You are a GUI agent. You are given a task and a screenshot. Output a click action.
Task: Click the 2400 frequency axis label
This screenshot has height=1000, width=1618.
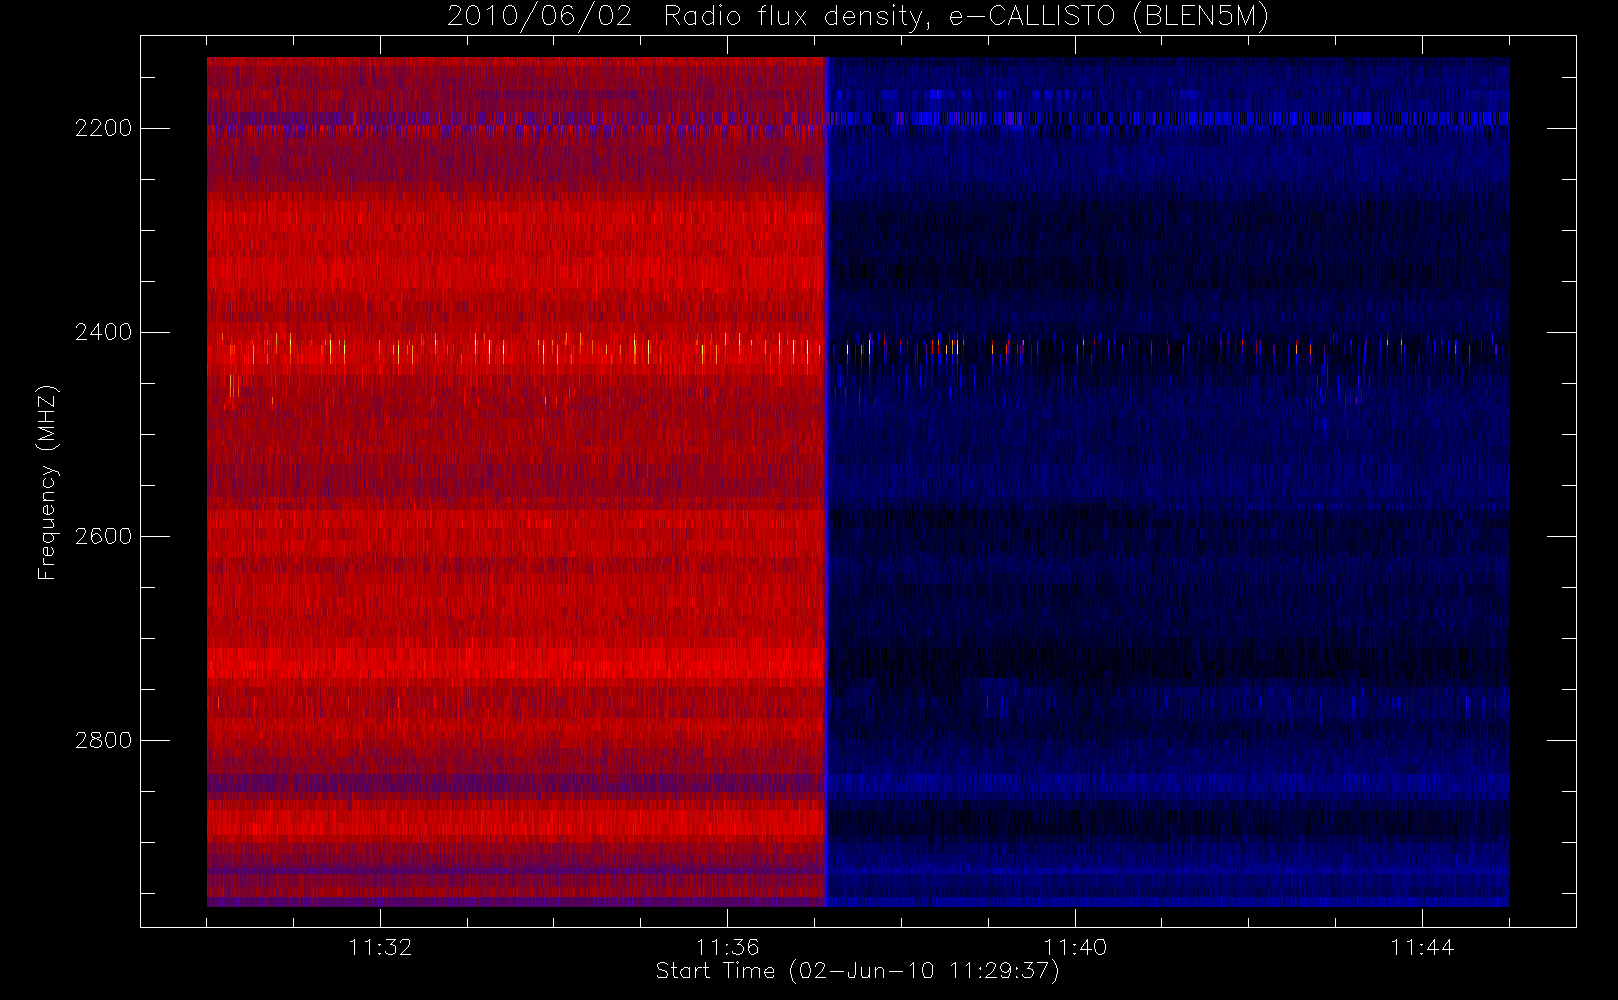103,333
